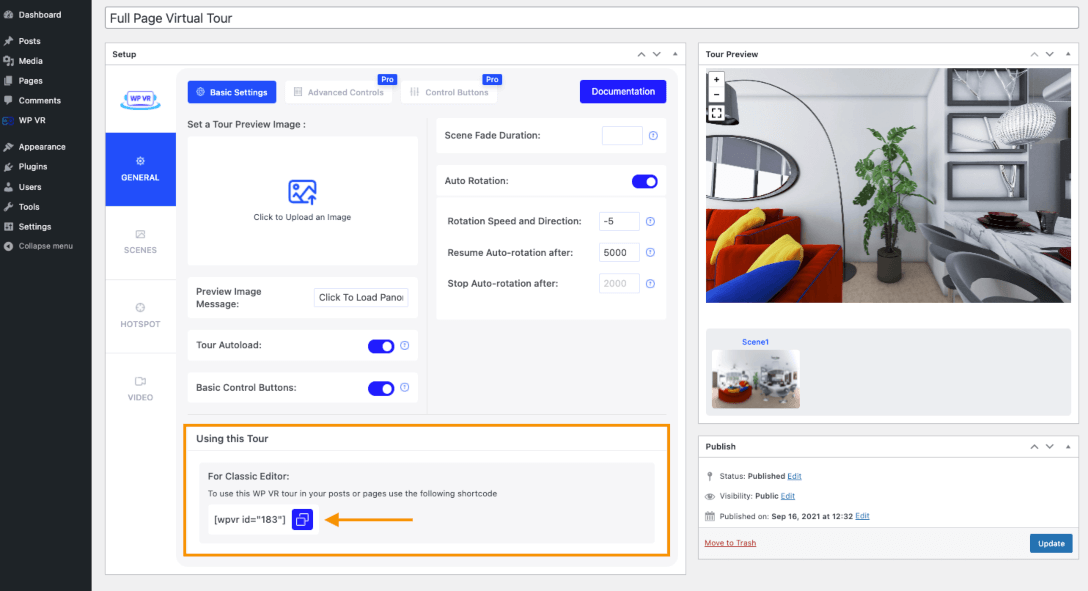Collapse the Setup panel
The height and width of the screenshot is (591, 1088).
[x=675, y=54]
